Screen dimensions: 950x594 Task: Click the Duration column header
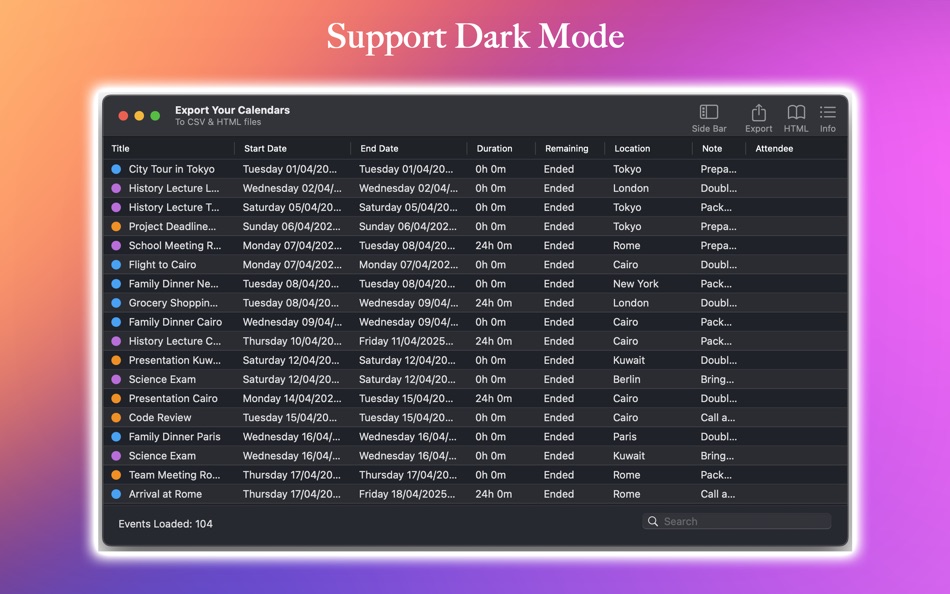coord(497,148)
